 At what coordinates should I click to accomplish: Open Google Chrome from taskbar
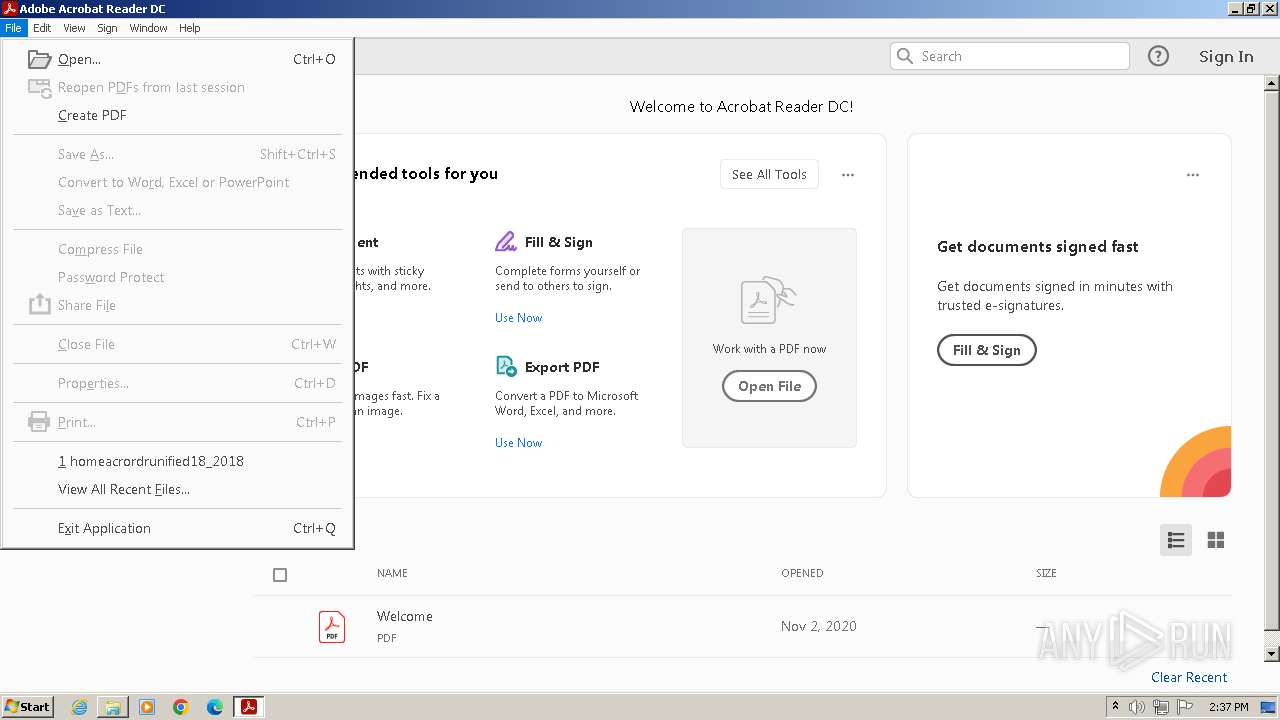pyautogui.click(x=181, y=707)
